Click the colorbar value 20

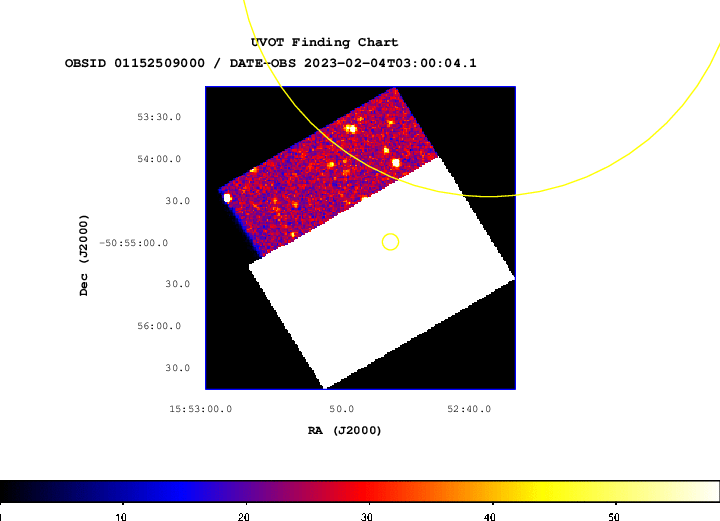(244, 517)
